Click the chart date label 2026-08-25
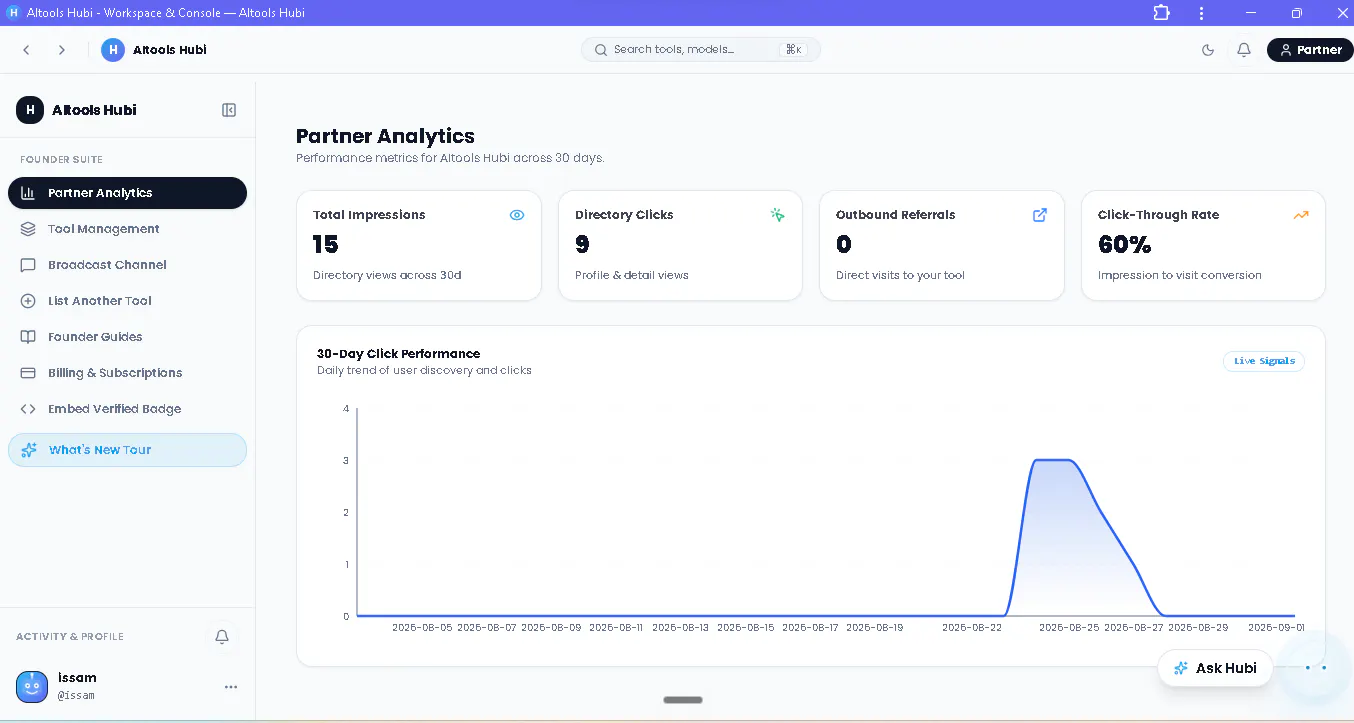 (1069, 628)
